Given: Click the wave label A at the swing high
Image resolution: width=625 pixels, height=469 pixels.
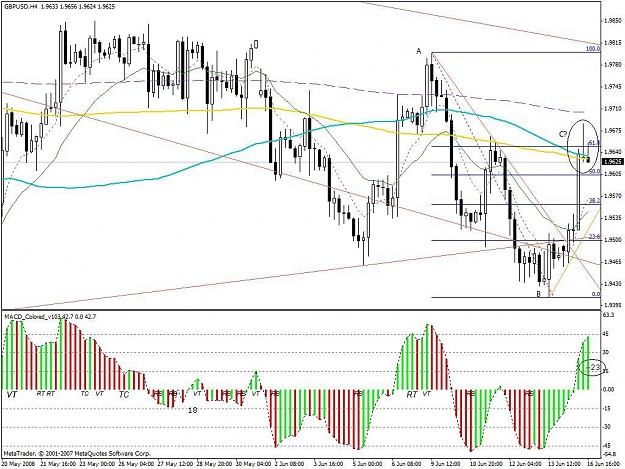Looking at the screenshot, I should tap(419, 51).
